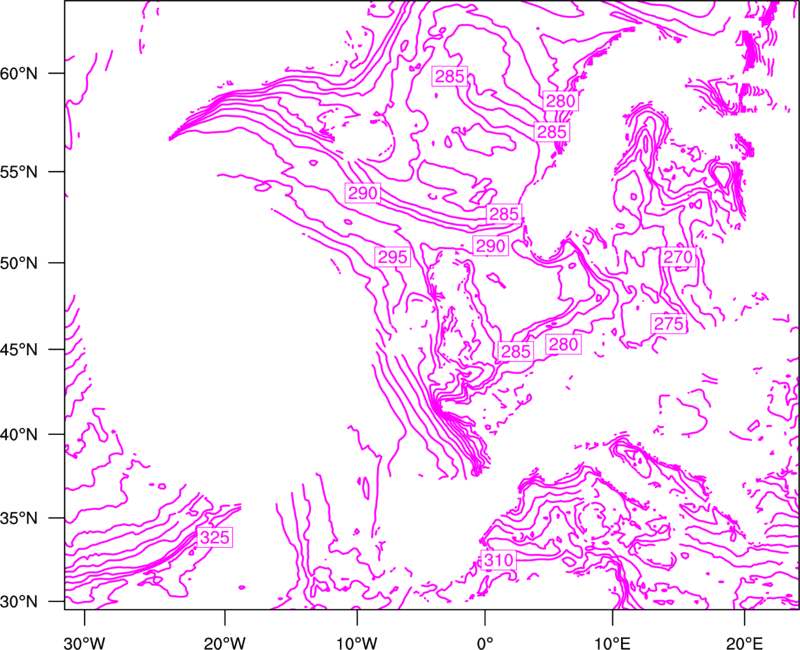
Task: Click the 275 contour label
Action: [668, 323]
